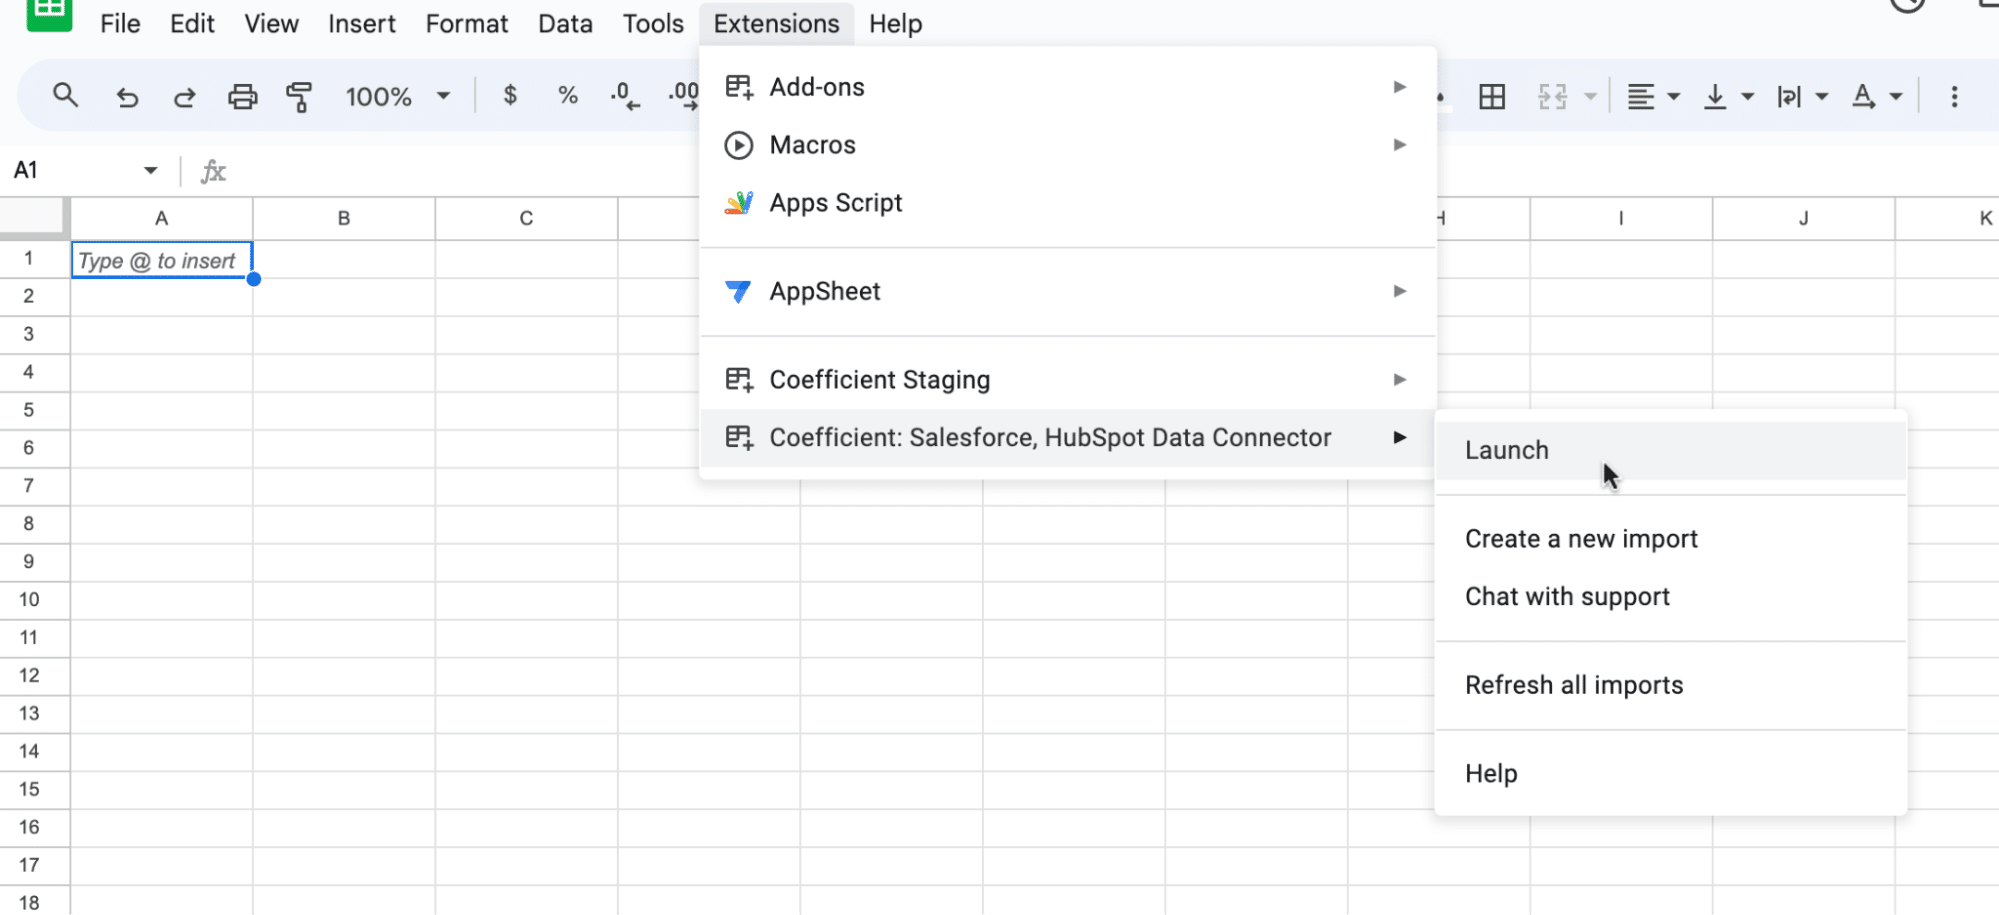Click the Redo arrow icon

click(x=185, y=97)
